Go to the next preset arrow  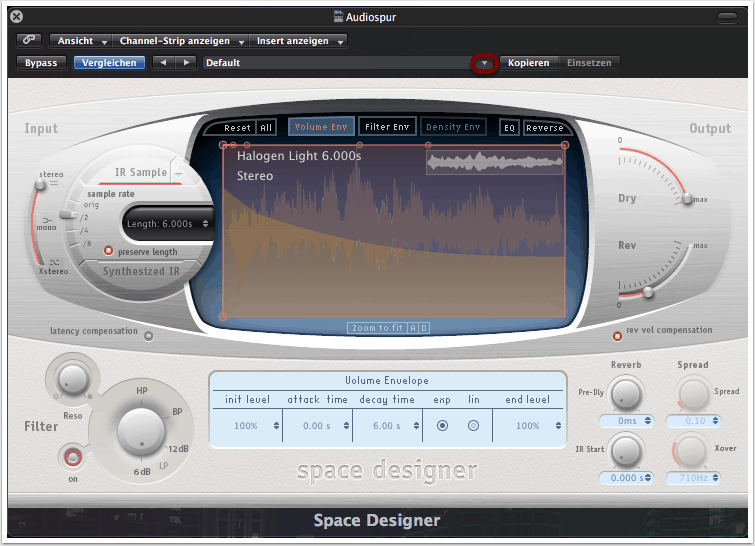tap(185, 63)
